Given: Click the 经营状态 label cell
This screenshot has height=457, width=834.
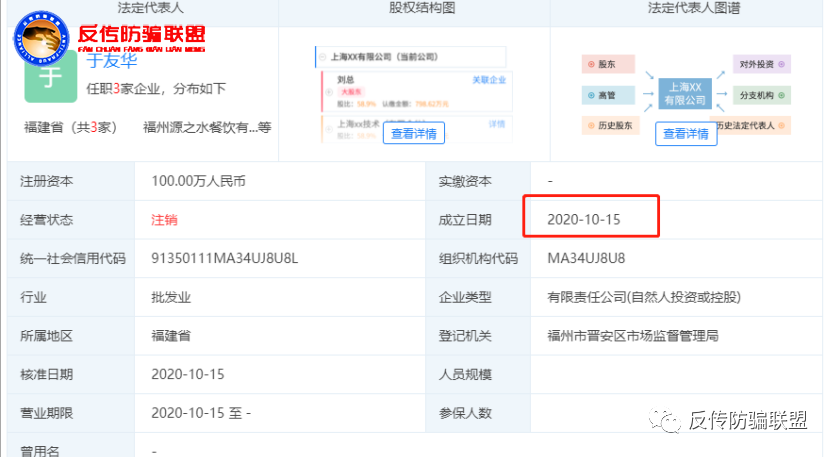Looking at the screenshot, I should click(71, 220).
